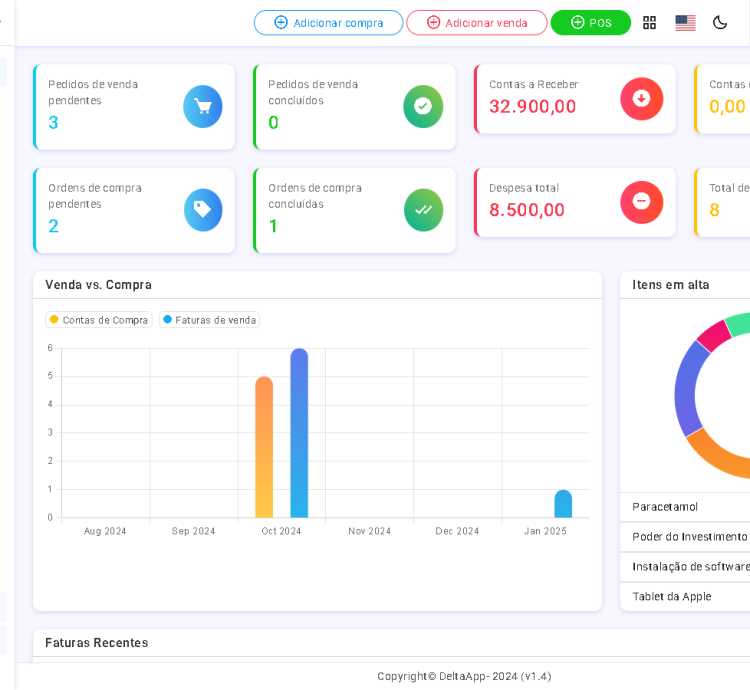
Task: Click the blue Oct 2024 sales bar
Action: pyautogui.click(x=299, y=433)
